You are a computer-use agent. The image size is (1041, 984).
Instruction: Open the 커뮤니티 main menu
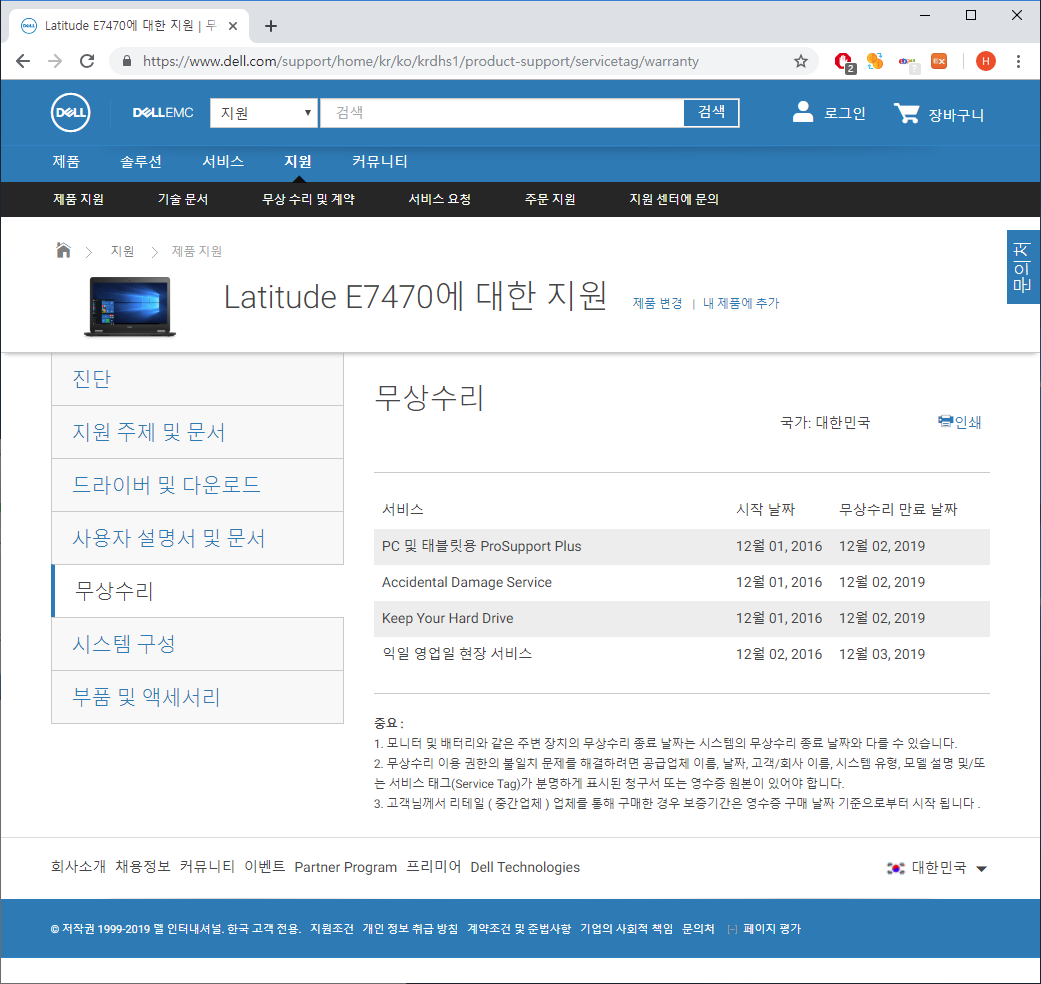coord(380,161)
